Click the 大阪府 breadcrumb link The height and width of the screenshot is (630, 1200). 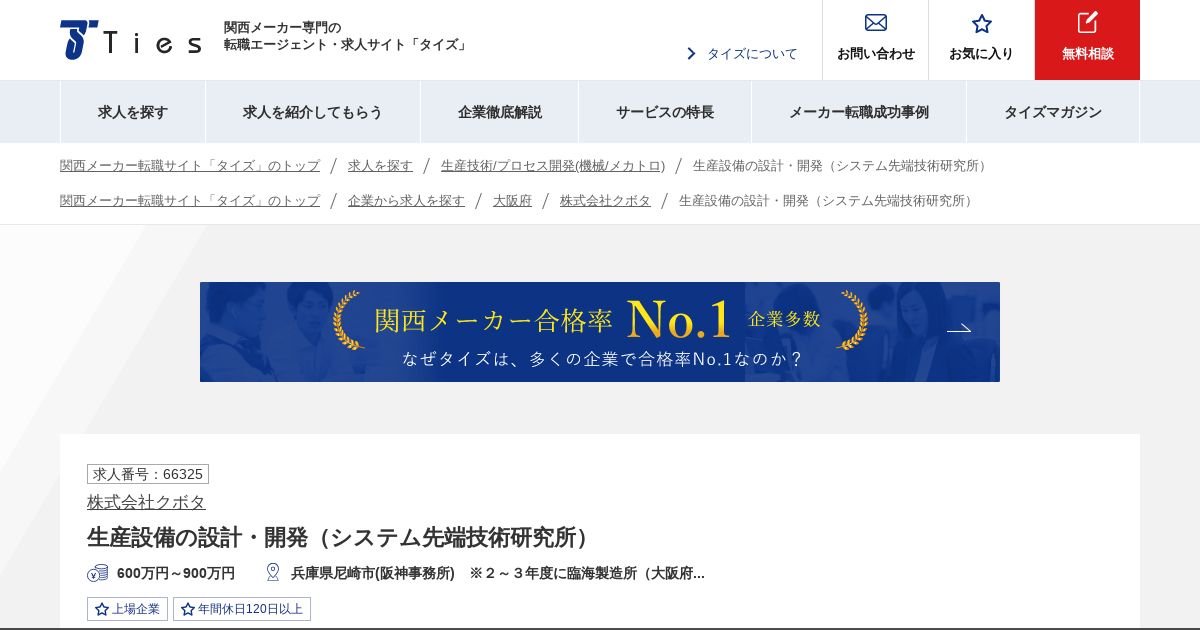[x=512, y=201]
